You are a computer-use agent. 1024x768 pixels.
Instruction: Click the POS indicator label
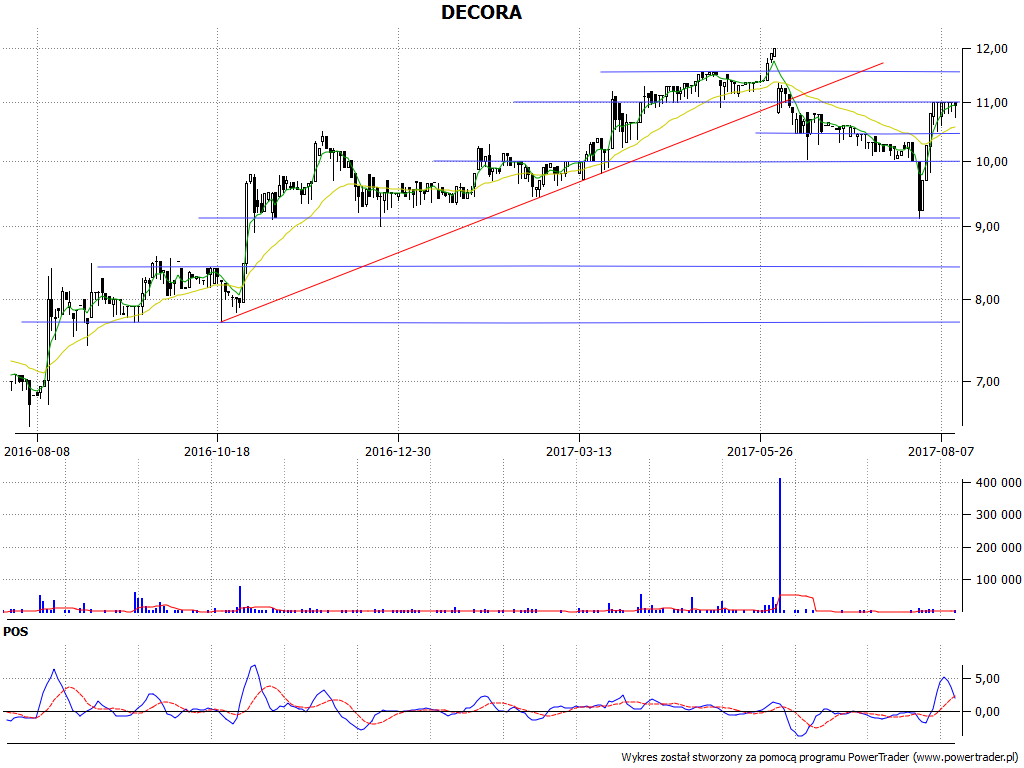point(16,632)
